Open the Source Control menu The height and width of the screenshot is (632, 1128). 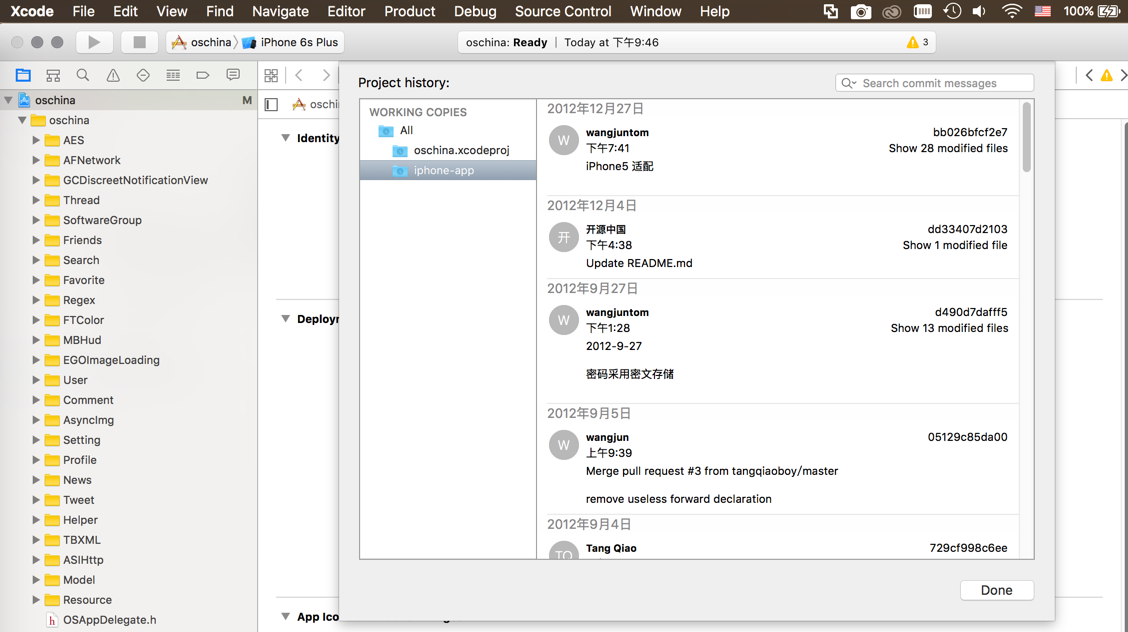coord(563,12)
